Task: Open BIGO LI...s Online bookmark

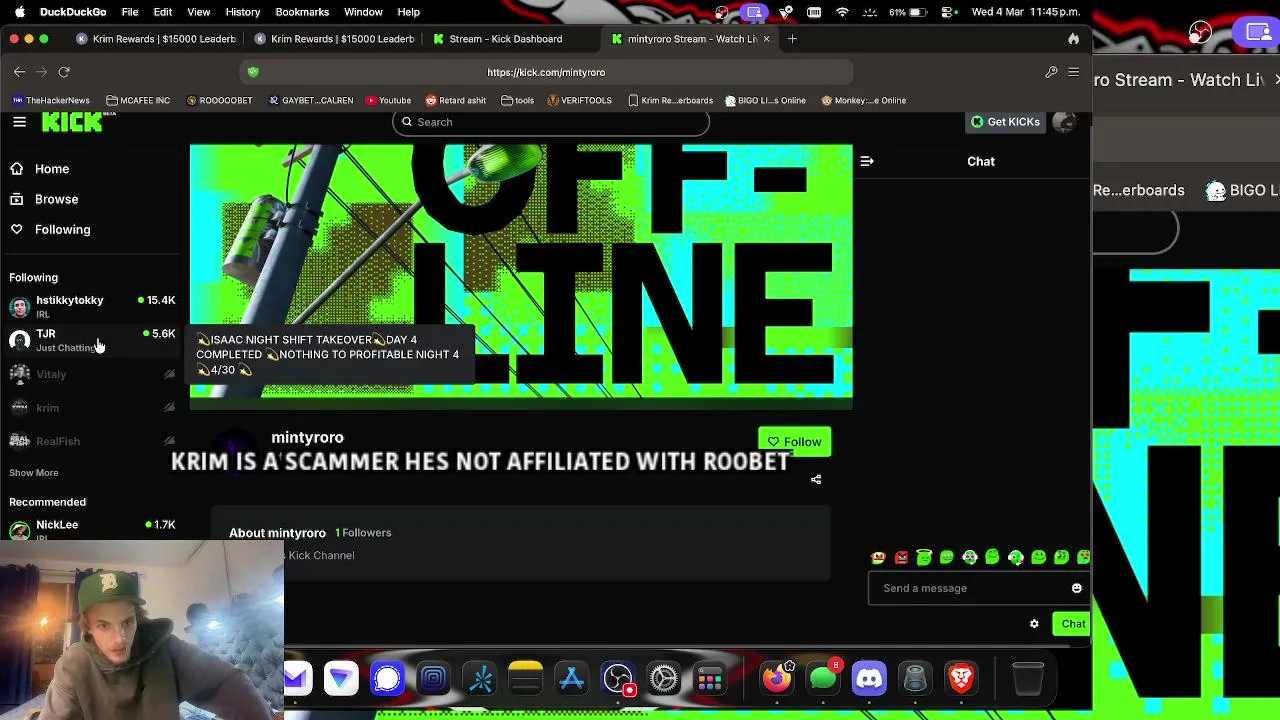Action: (x=765, y=100)
